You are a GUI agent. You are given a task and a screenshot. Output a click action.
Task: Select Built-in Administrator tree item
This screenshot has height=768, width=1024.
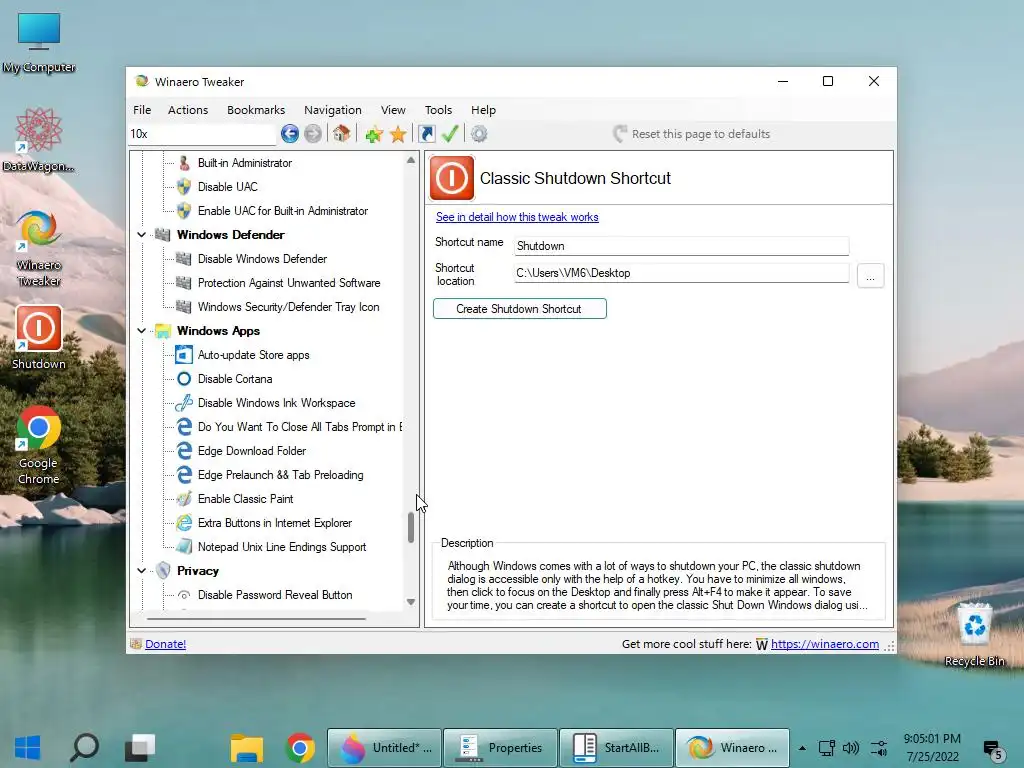pyautogui.click(x=245, y=163)
